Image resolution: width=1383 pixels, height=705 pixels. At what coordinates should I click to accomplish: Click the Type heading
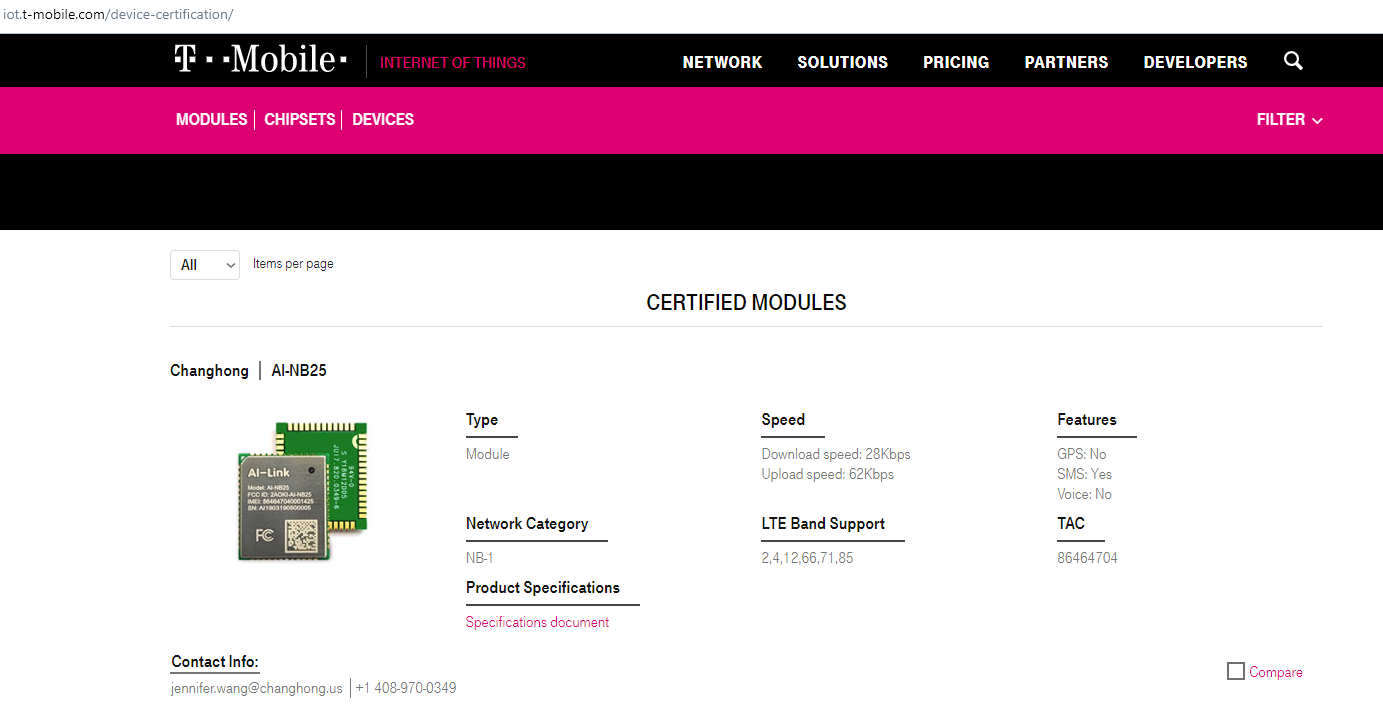tap(482, 420)
